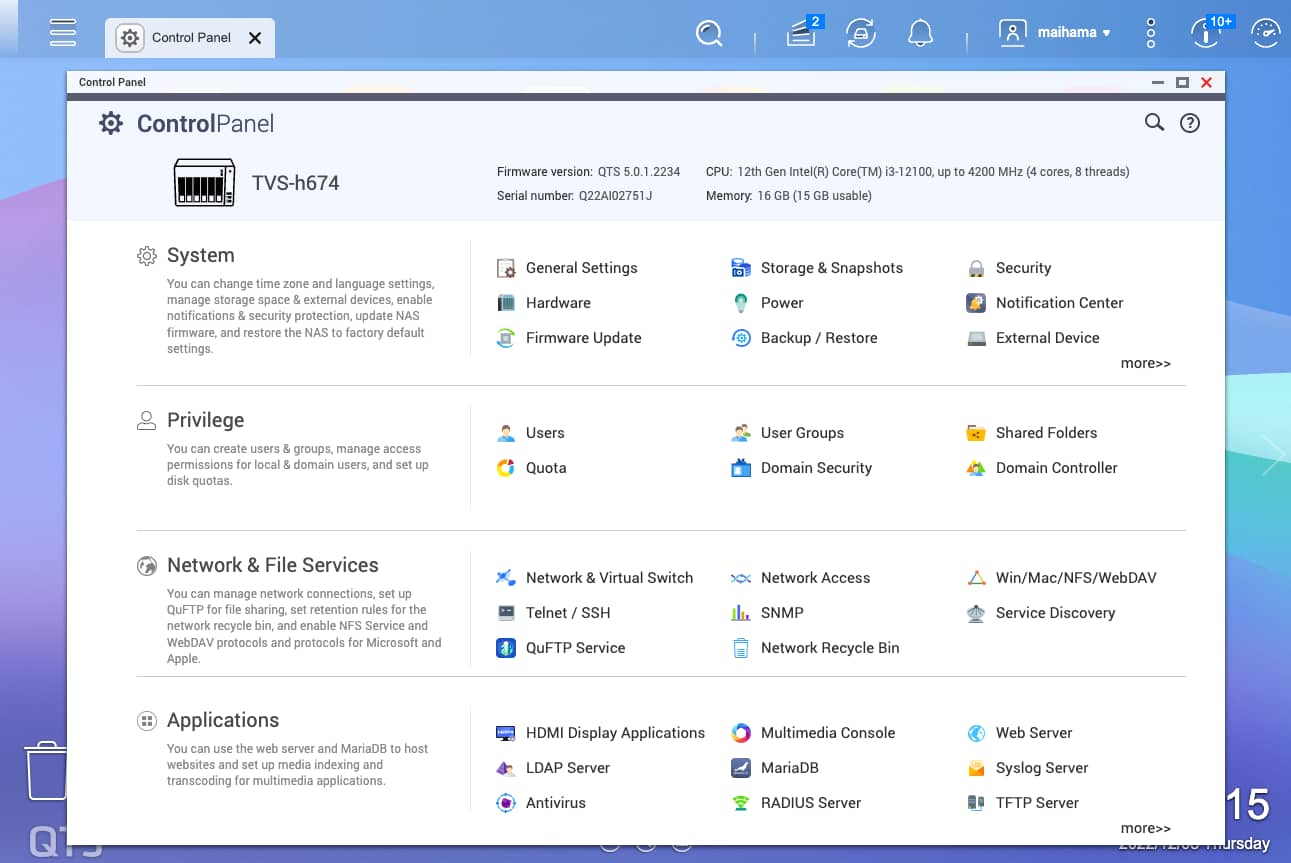
Task: Open Telnet / SSH link
Action: pyautogui.click(x=568, y=613)
